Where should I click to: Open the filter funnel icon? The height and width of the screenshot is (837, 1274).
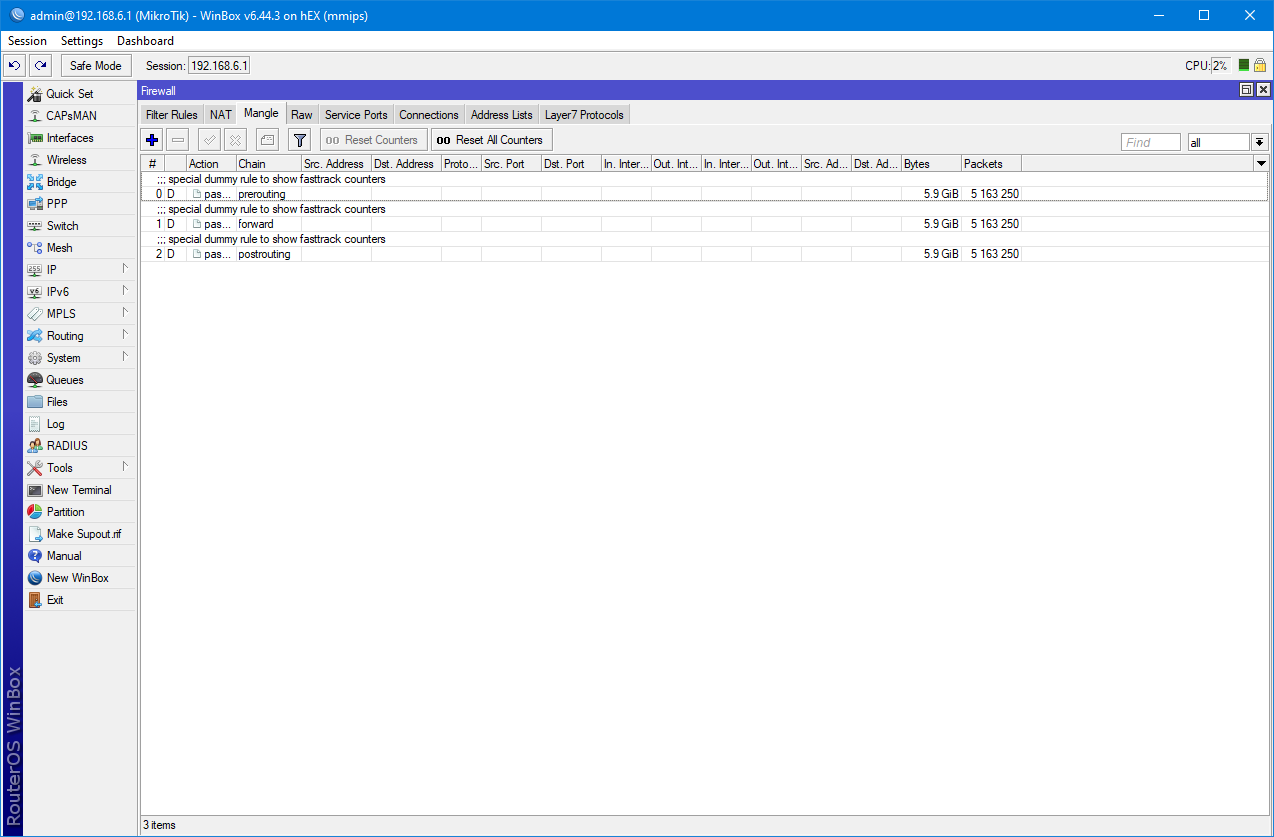point(300,140)
